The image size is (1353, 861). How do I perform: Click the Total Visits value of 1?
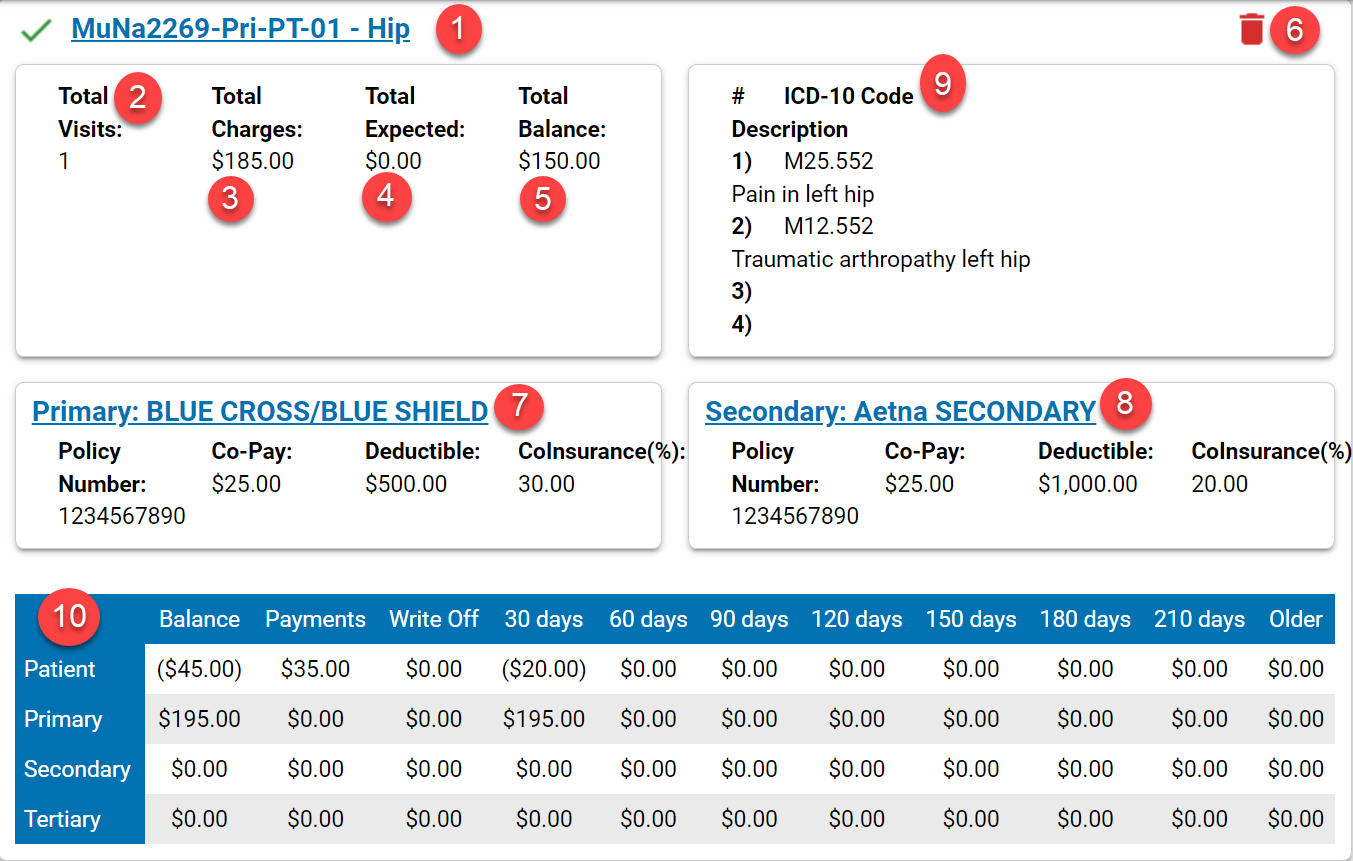click(62, 162)
